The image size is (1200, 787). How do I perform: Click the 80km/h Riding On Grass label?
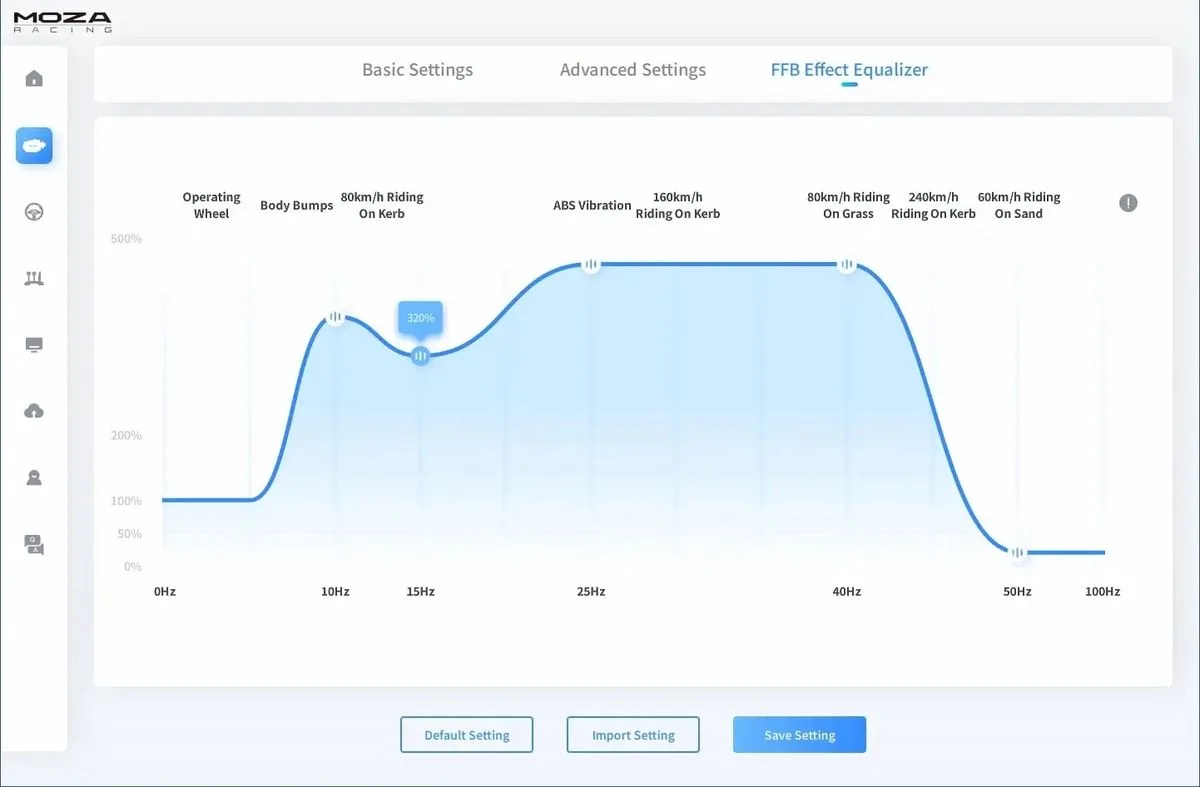point(848,205)
